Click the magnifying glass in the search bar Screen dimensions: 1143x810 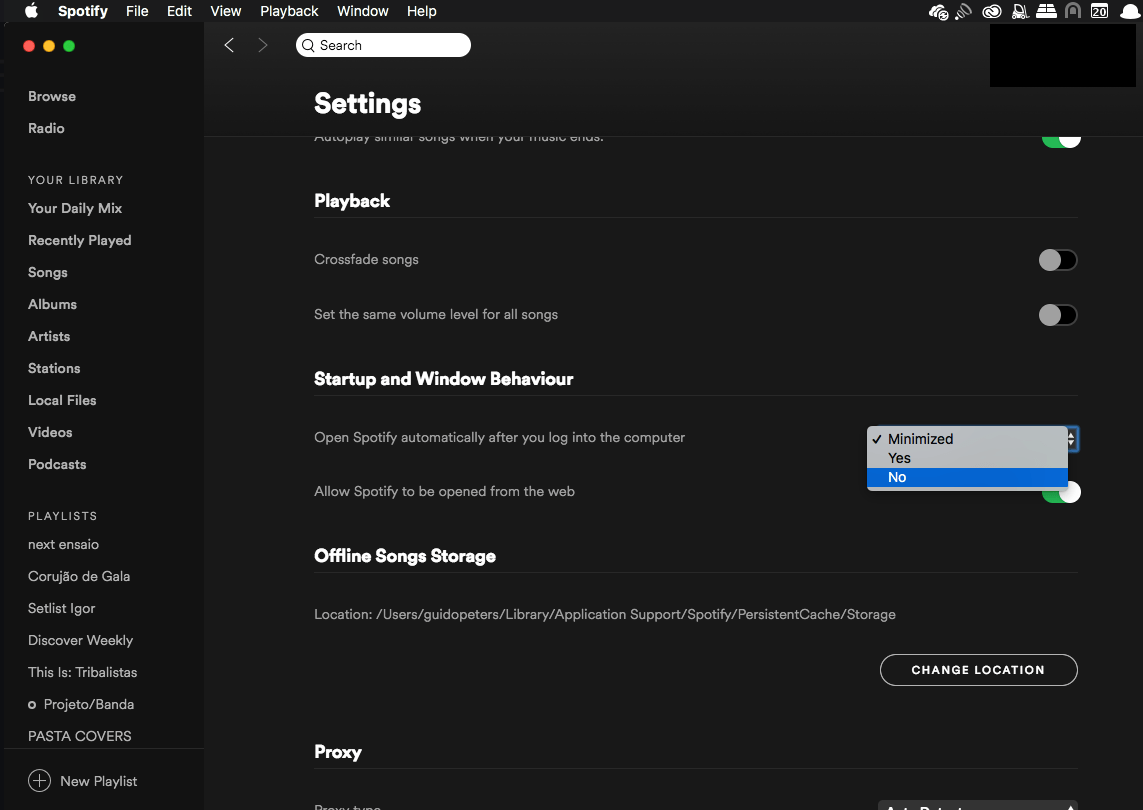[310, 45]
